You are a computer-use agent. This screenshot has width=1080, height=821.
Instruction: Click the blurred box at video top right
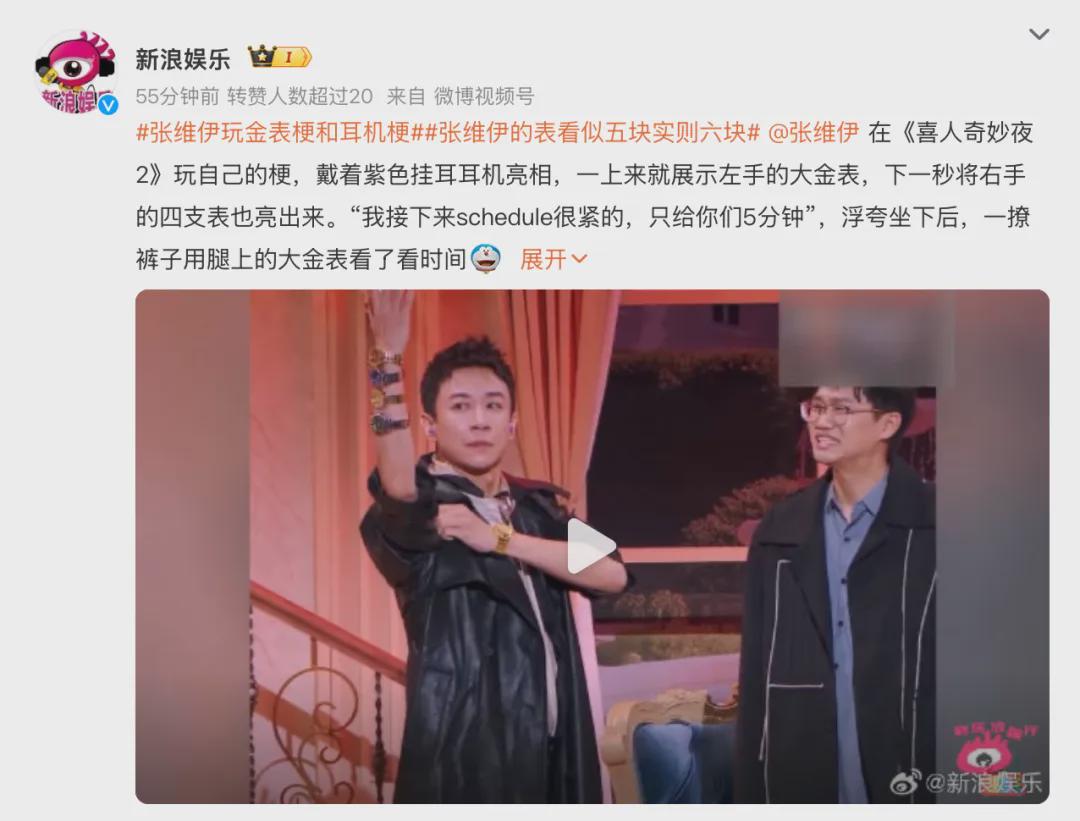tap(866, 337)
